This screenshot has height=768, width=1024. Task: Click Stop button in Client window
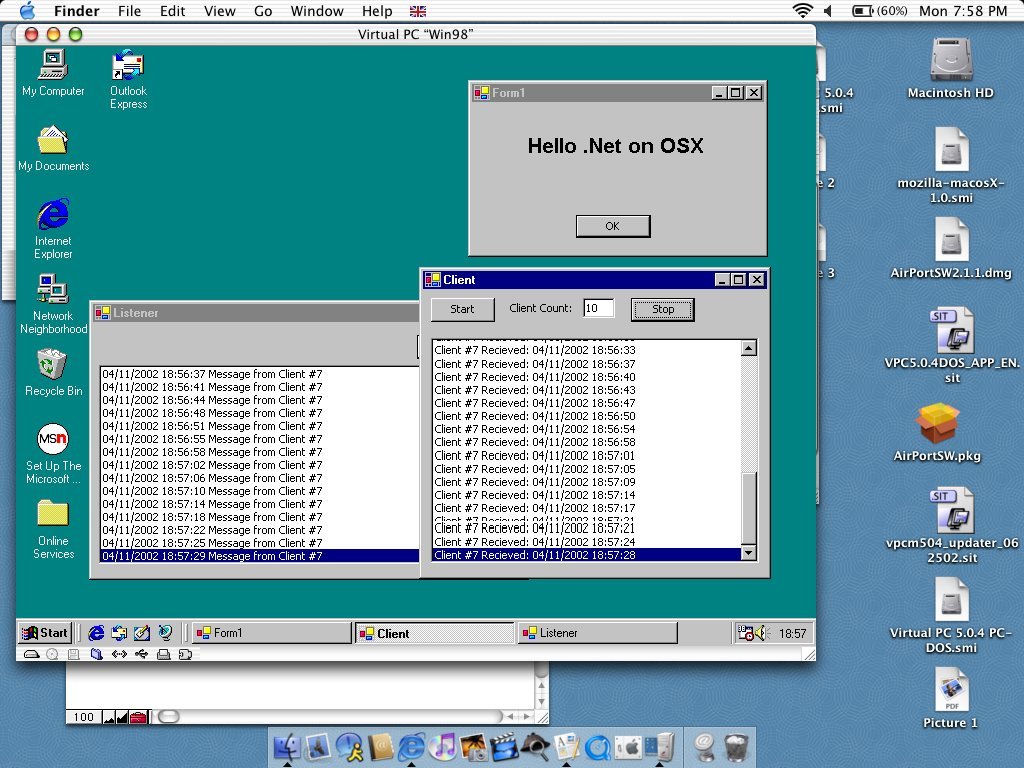click(x=663, y=309)
